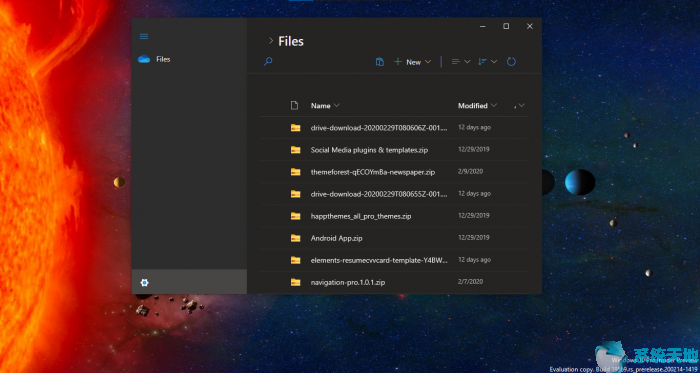Screen dimensions: 700x373
Task: Sort by the Modified column header
Action: (473, 106)
